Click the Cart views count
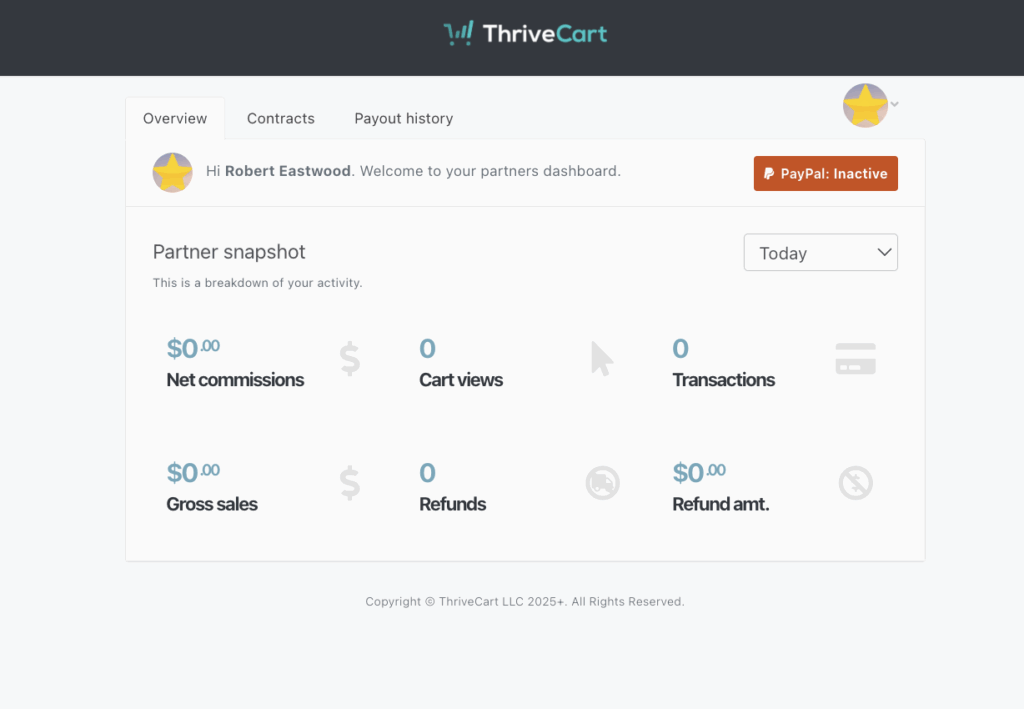 (x=427, y=349)
